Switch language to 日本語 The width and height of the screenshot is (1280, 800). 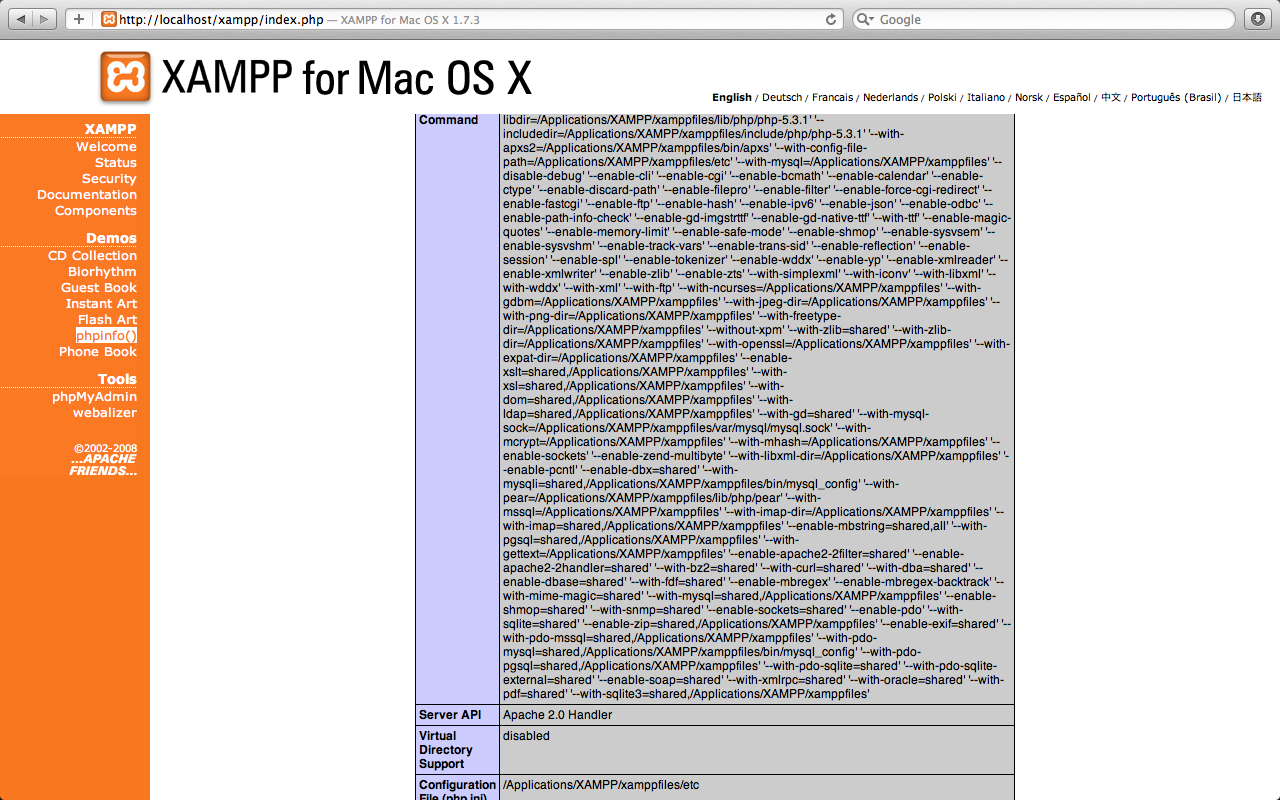click(1247, 98)
